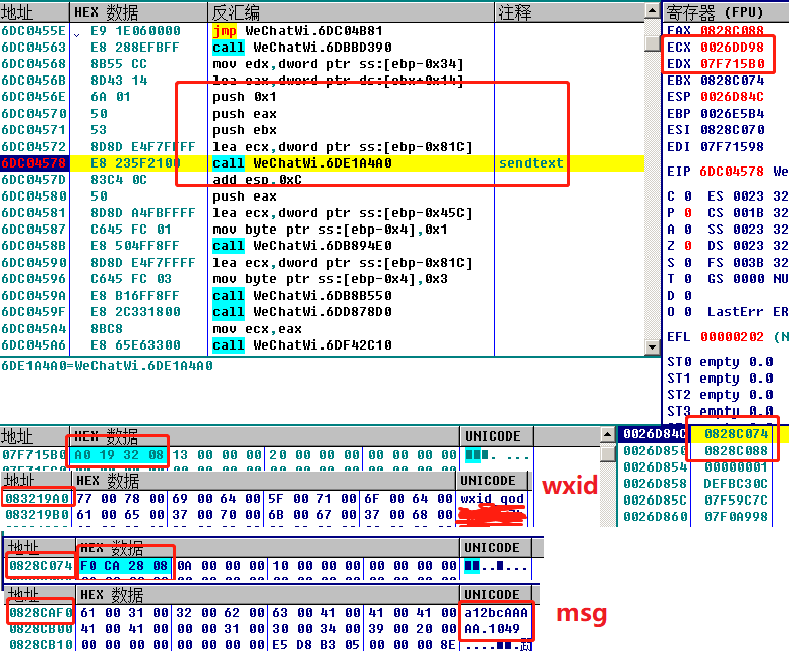Select the push ebx instruction
Image resolution: width=789 pixels, height=654 pixels.
pyautogui.click(x=244, y=130)
